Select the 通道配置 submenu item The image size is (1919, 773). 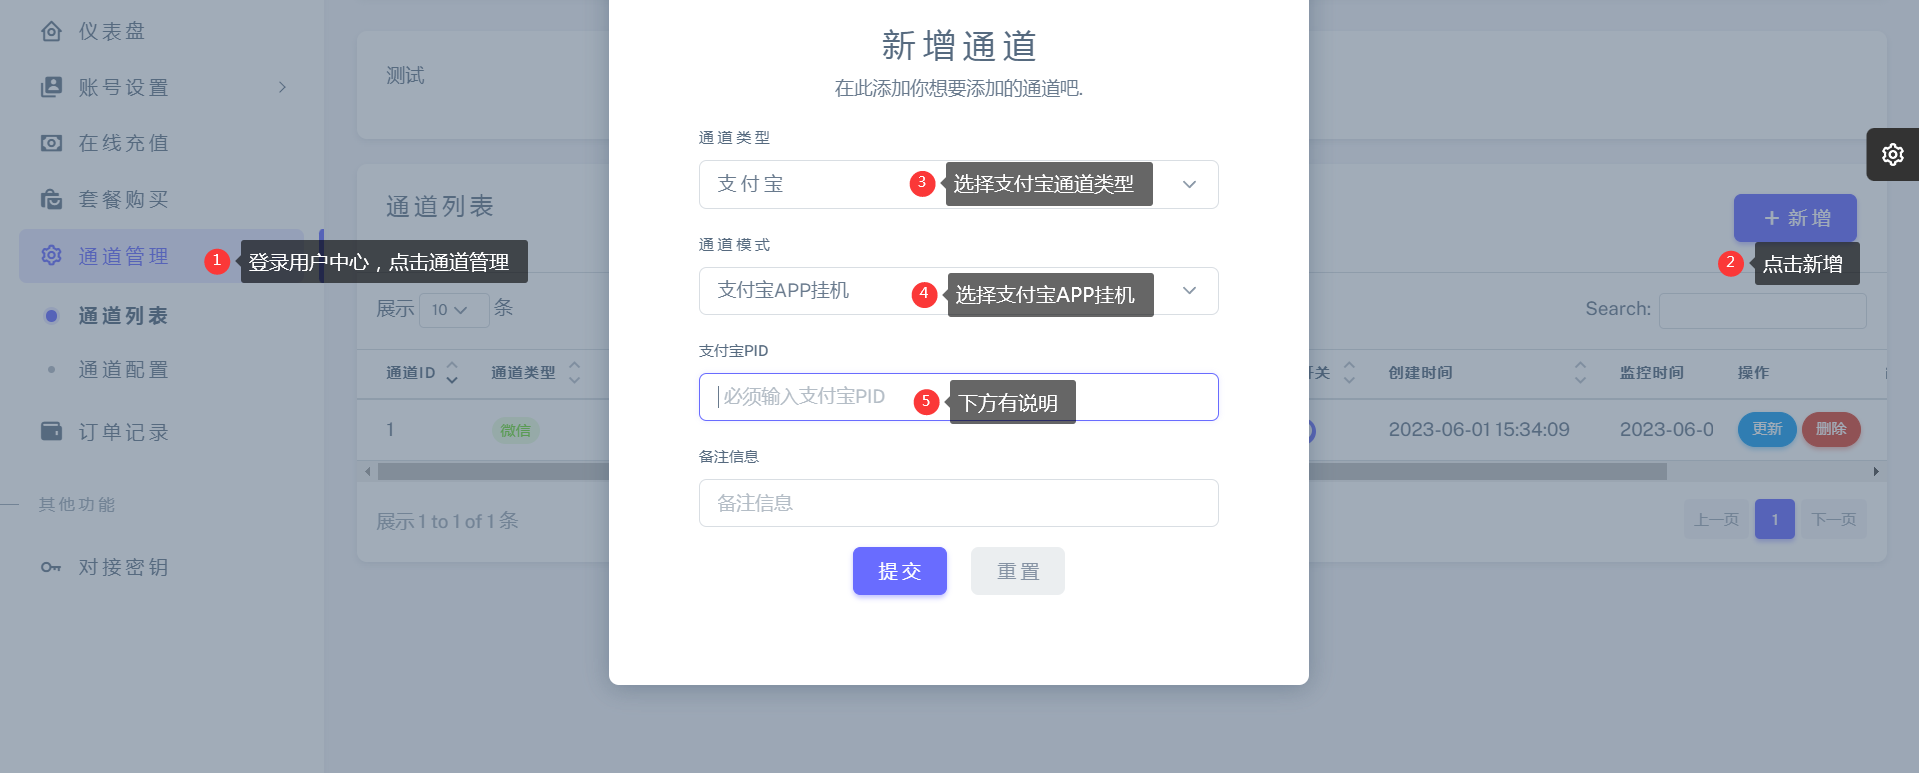pos(123,370)
